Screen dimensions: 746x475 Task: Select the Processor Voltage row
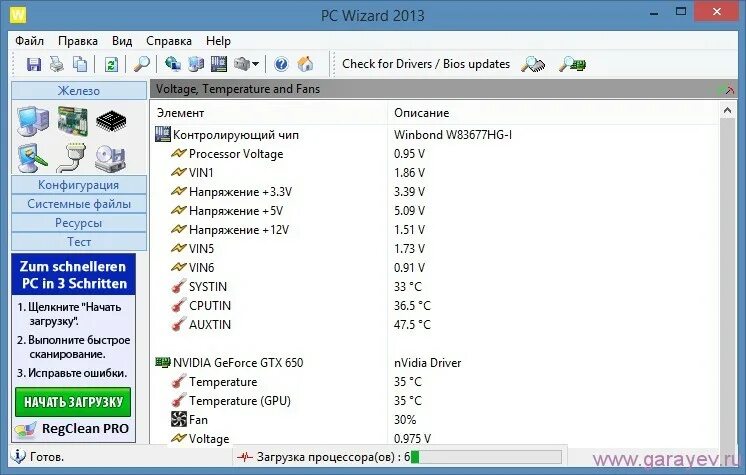coord(434,154)
